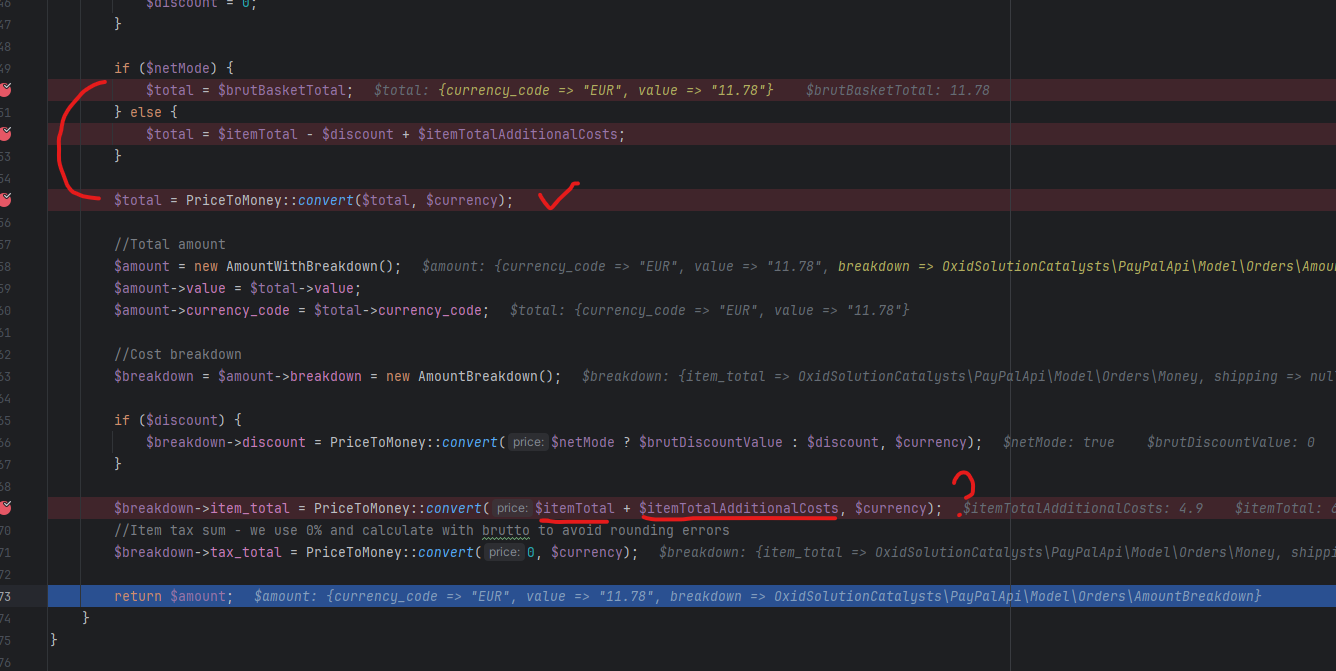
Task: Click breakpoint icon on $breakdown->item_total line
Action: [x=5, y=508]
